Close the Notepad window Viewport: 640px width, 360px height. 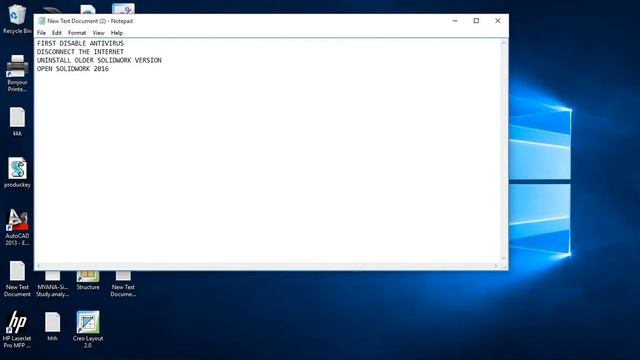point(498,21)
